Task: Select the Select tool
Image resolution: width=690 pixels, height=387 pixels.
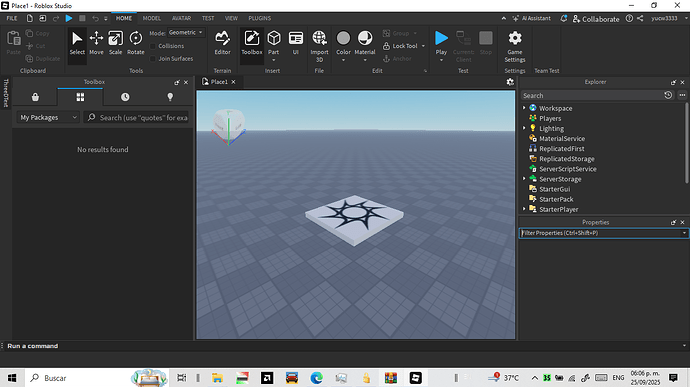Action: click(77, 43)
